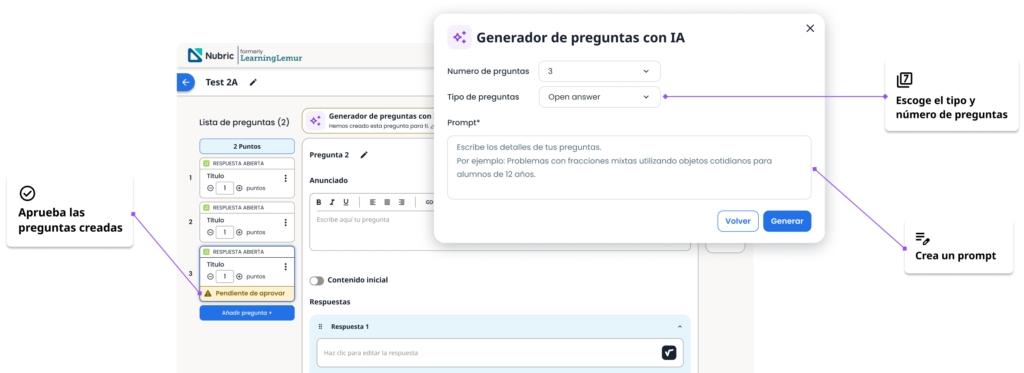Select question card number 1 Título
The height and width of the screenshot is (373, 1024).
tap(247, 178)
